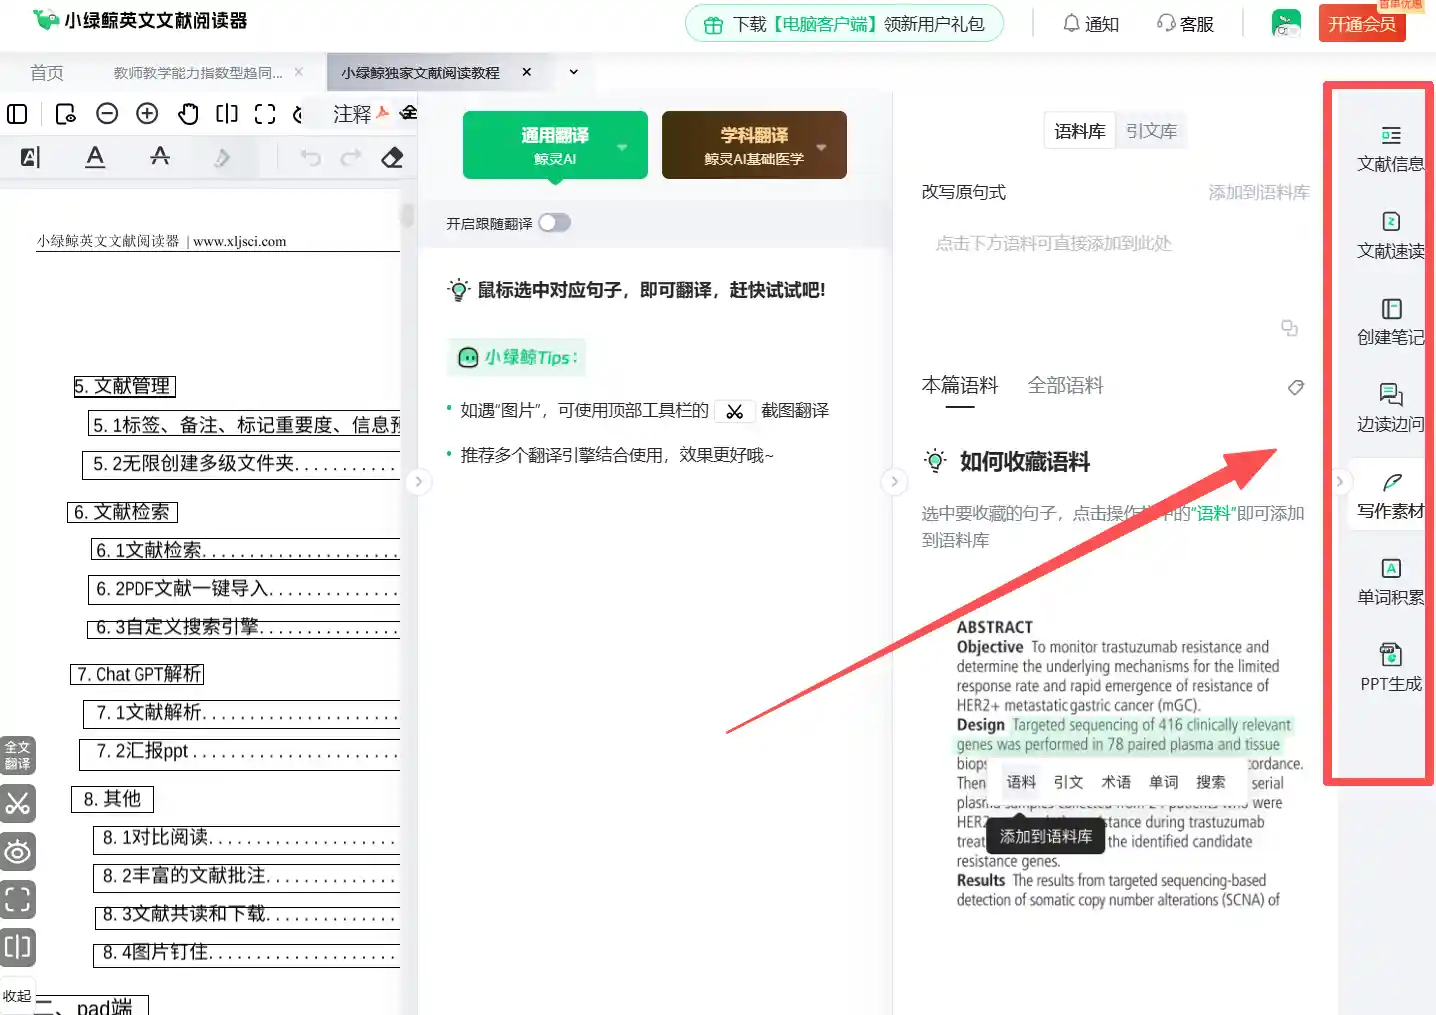Click the 开通会员 button
The height and width of the screenshot is (1015, 1436).
(x=1361, y=24)
